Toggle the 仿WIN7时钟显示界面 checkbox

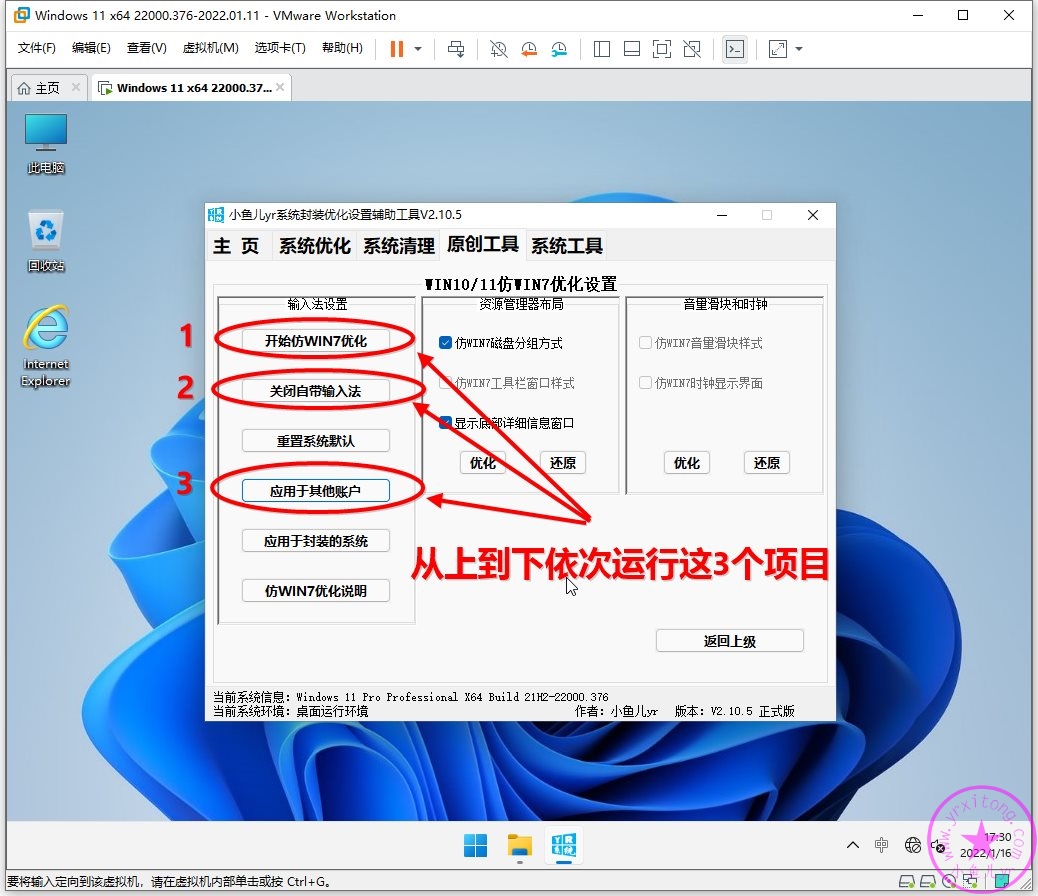click(x=645, y=383)
